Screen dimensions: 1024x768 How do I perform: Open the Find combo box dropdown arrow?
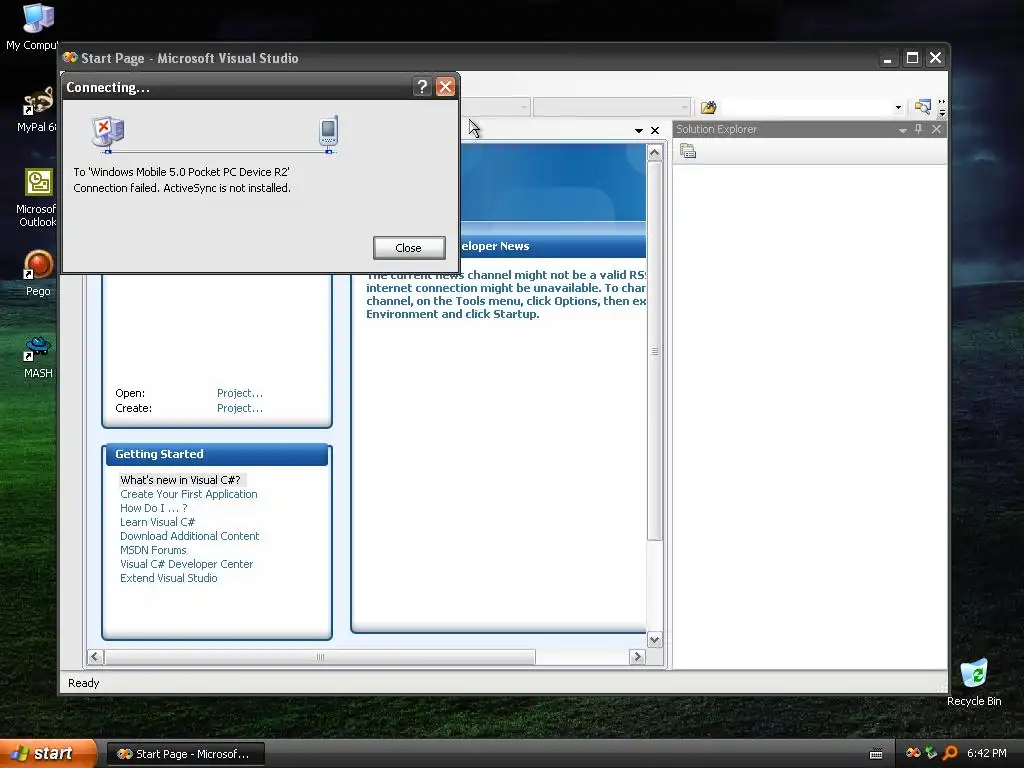[898, 107]
